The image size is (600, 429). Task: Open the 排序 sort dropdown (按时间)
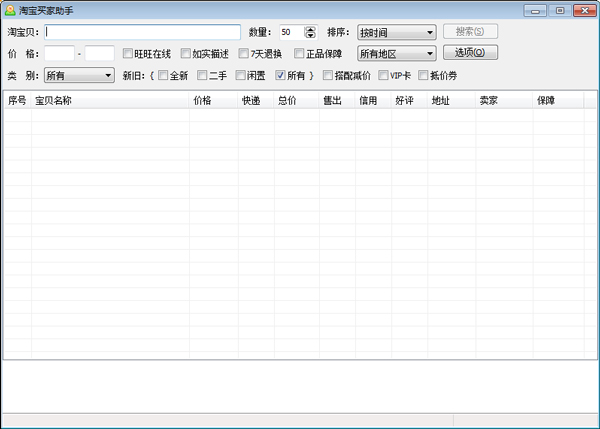pos(396,32)
